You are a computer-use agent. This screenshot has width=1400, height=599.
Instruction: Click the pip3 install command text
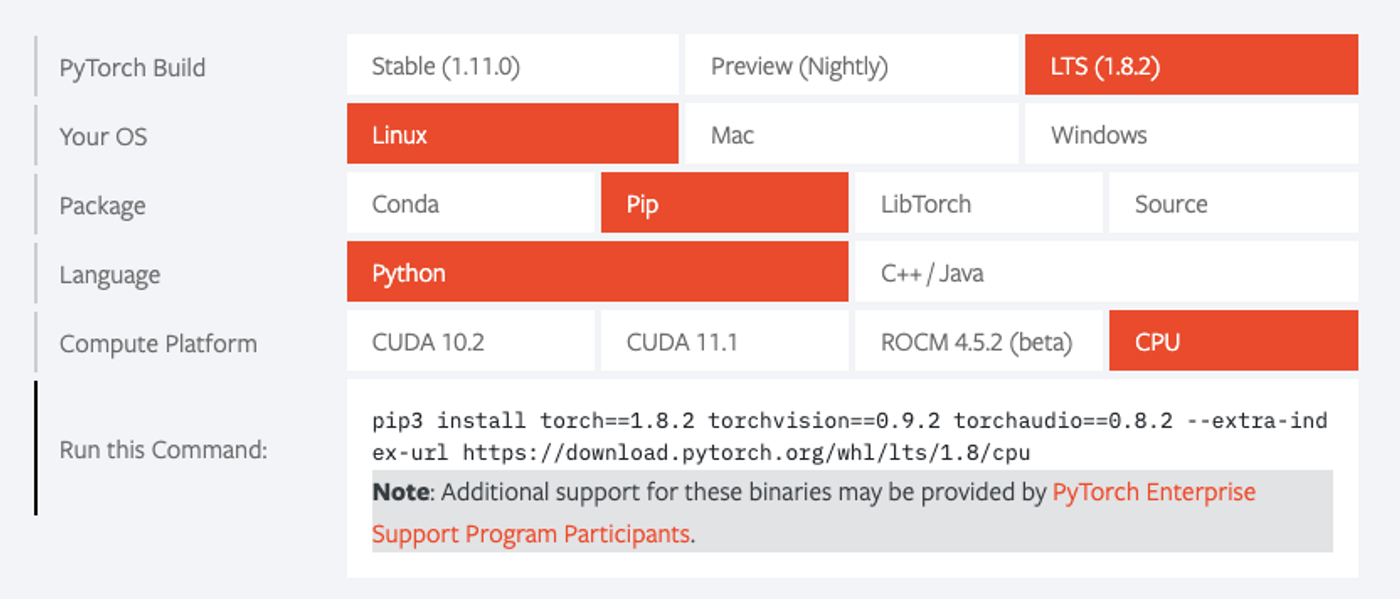point(850,436)
